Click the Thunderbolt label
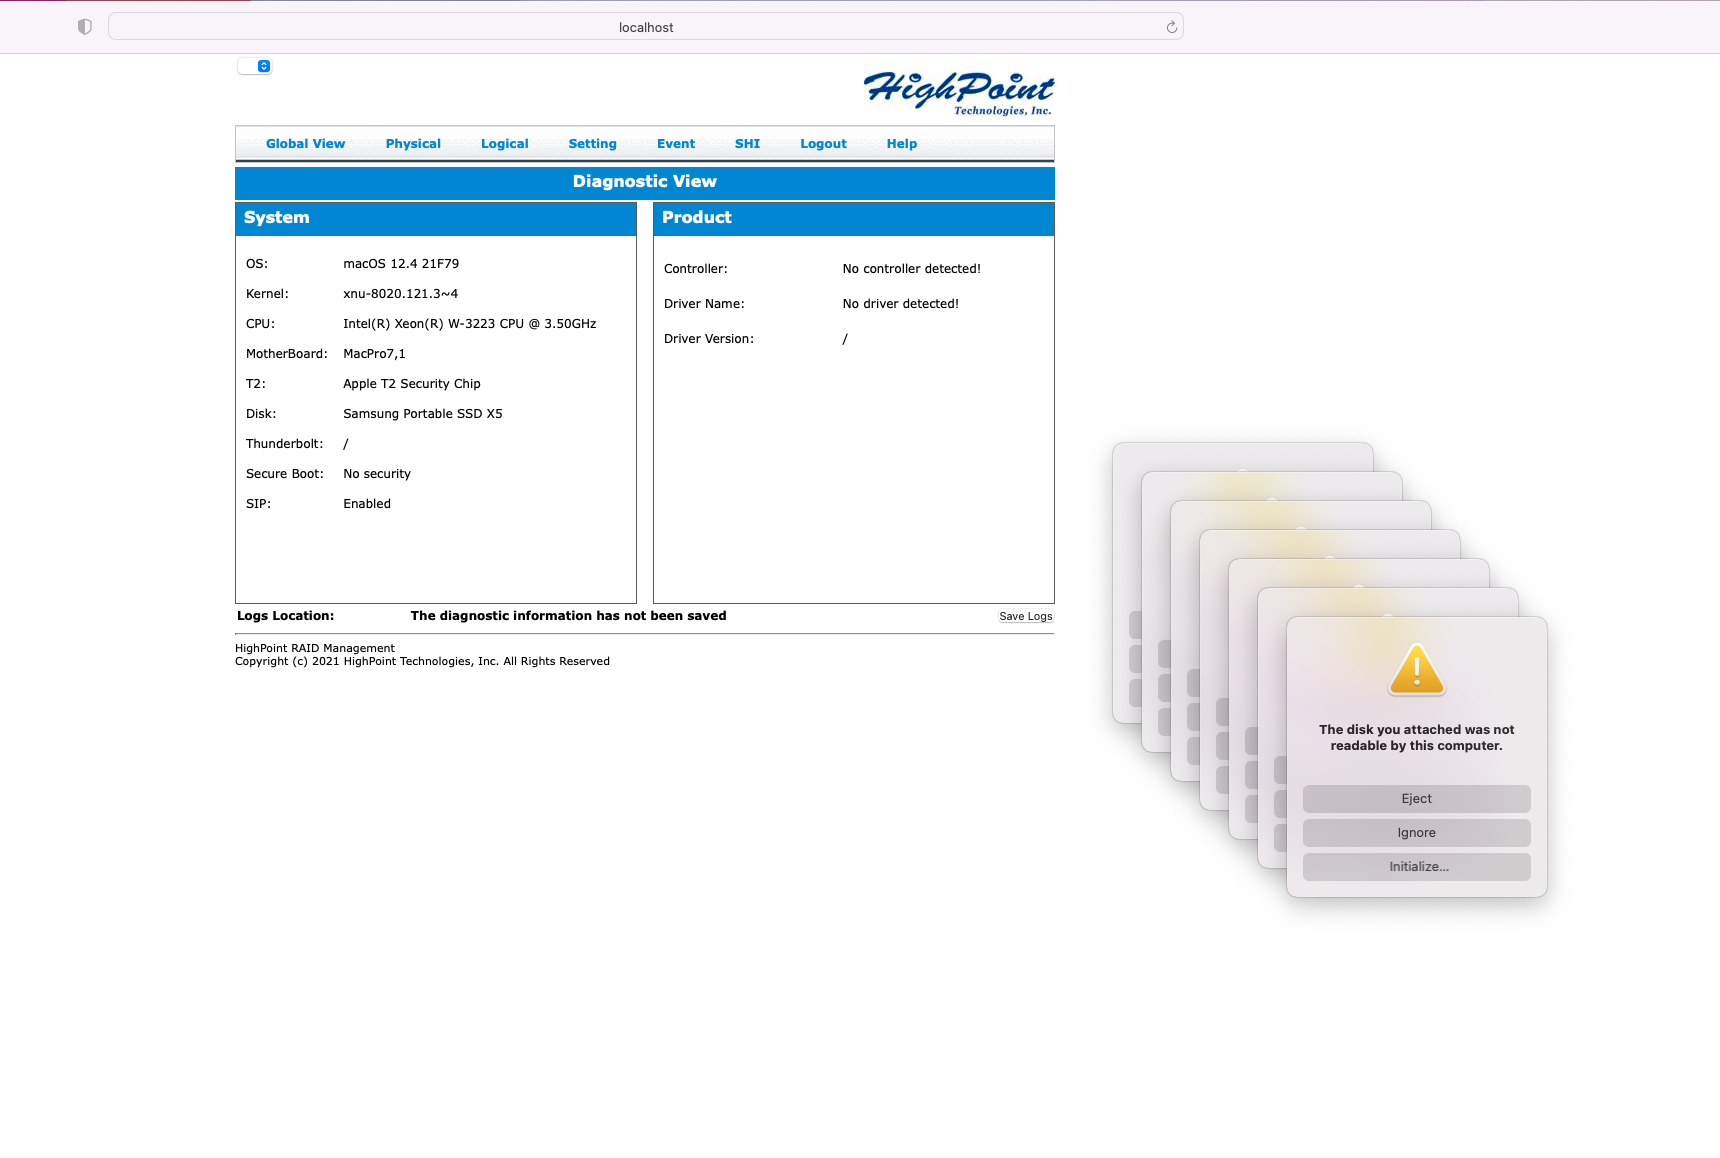This screenshot has width=1720, height=1158. (285, 444)
